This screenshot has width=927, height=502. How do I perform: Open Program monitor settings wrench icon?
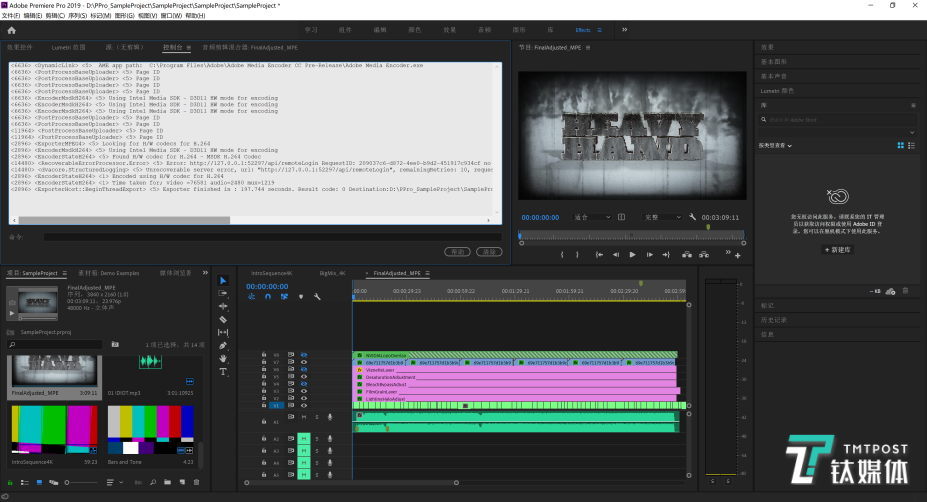(x=692, y=217)
